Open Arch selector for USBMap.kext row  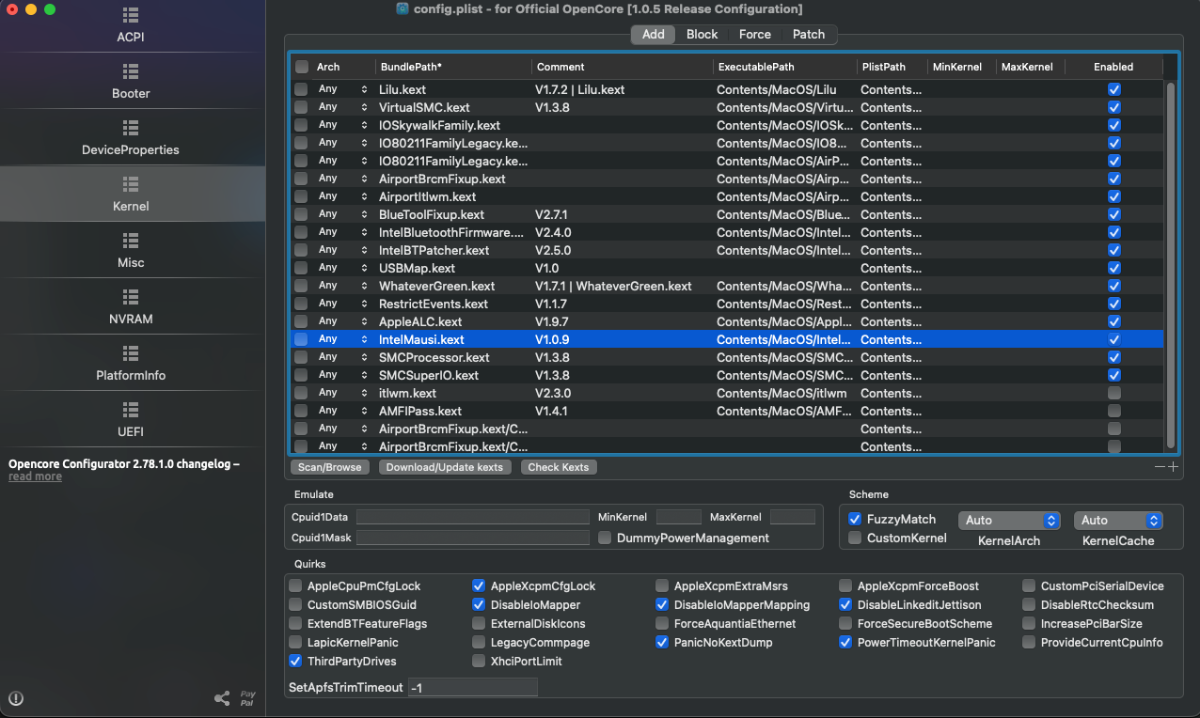coord(343,268)
